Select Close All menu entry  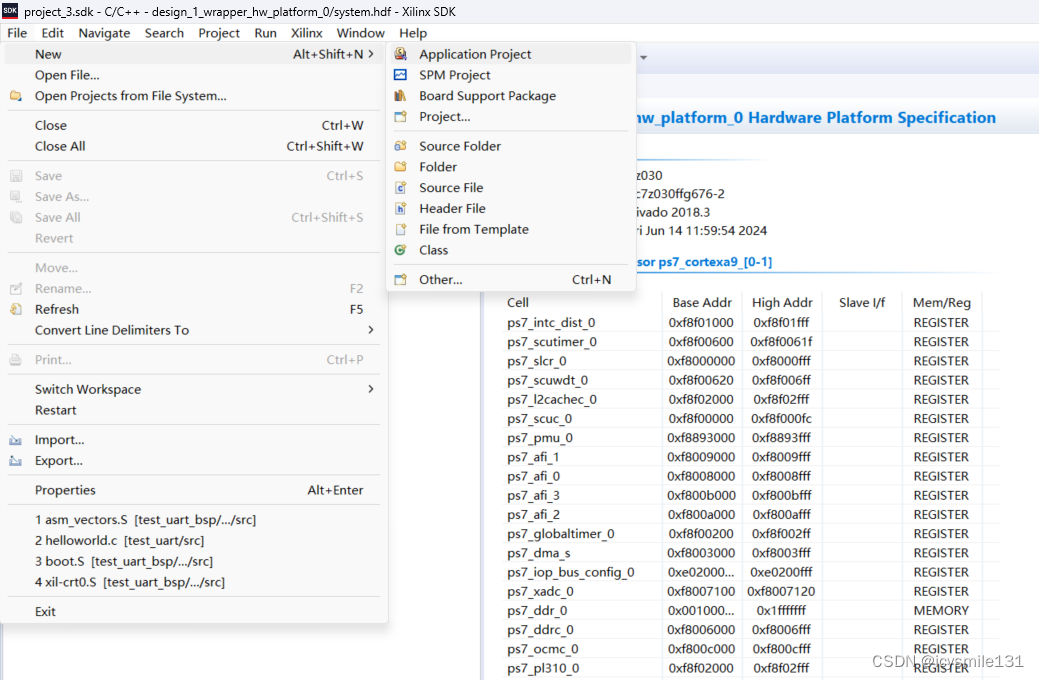(192, 146)
